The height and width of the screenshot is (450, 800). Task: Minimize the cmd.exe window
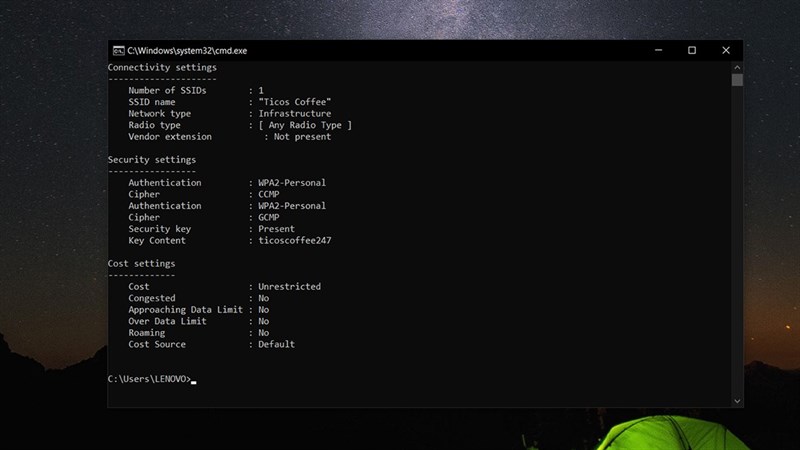(x=658, y=50)
